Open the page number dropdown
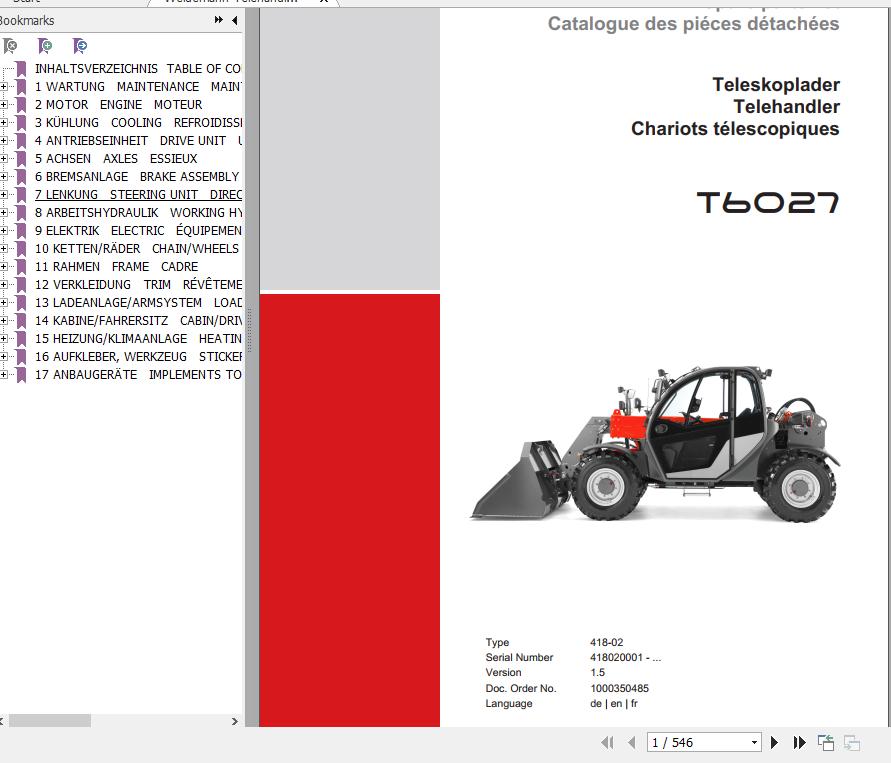The image size is (891, 763). tap(754, 743)
